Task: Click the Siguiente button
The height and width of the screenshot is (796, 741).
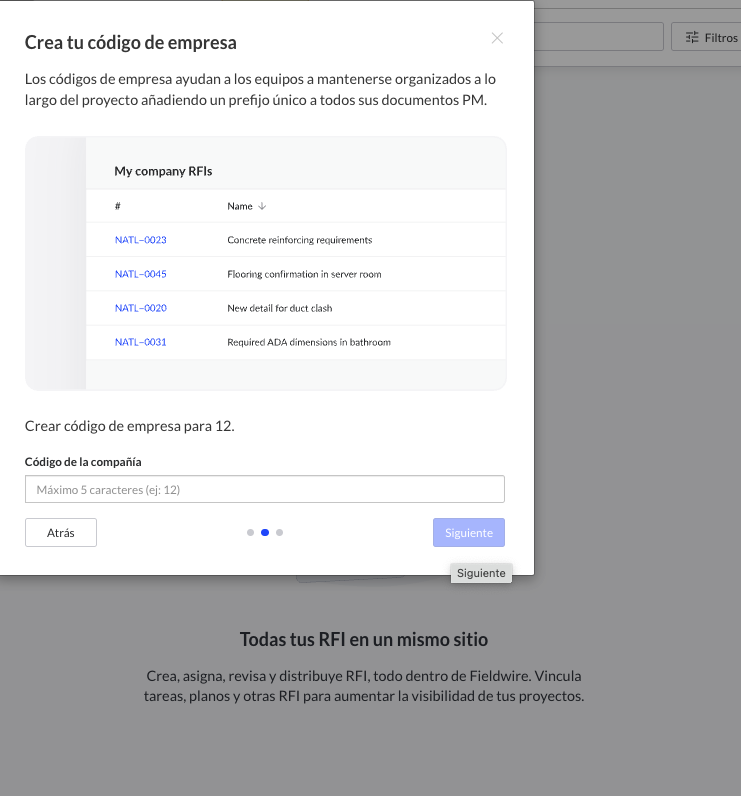Action: (x=468, y=533)
